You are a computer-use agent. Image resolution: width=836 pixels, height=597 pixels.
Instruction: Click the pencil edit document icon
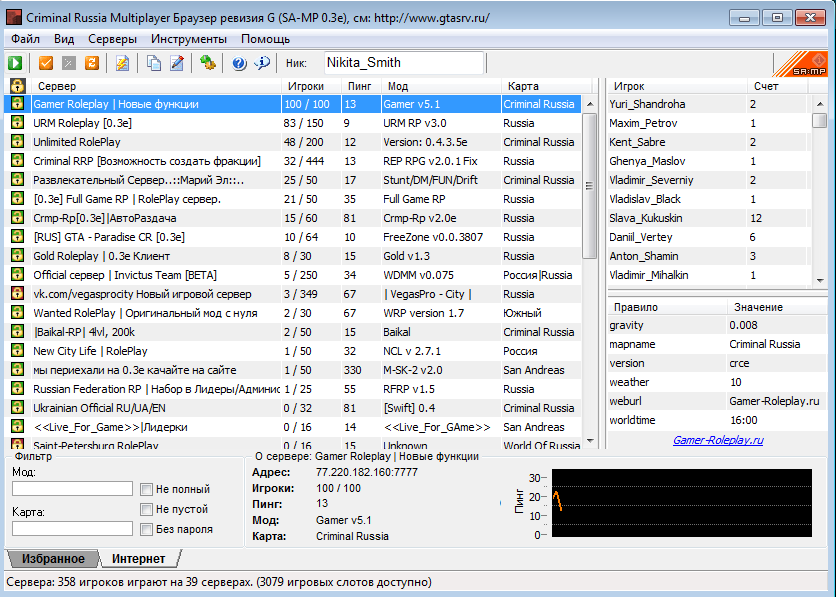176,63
